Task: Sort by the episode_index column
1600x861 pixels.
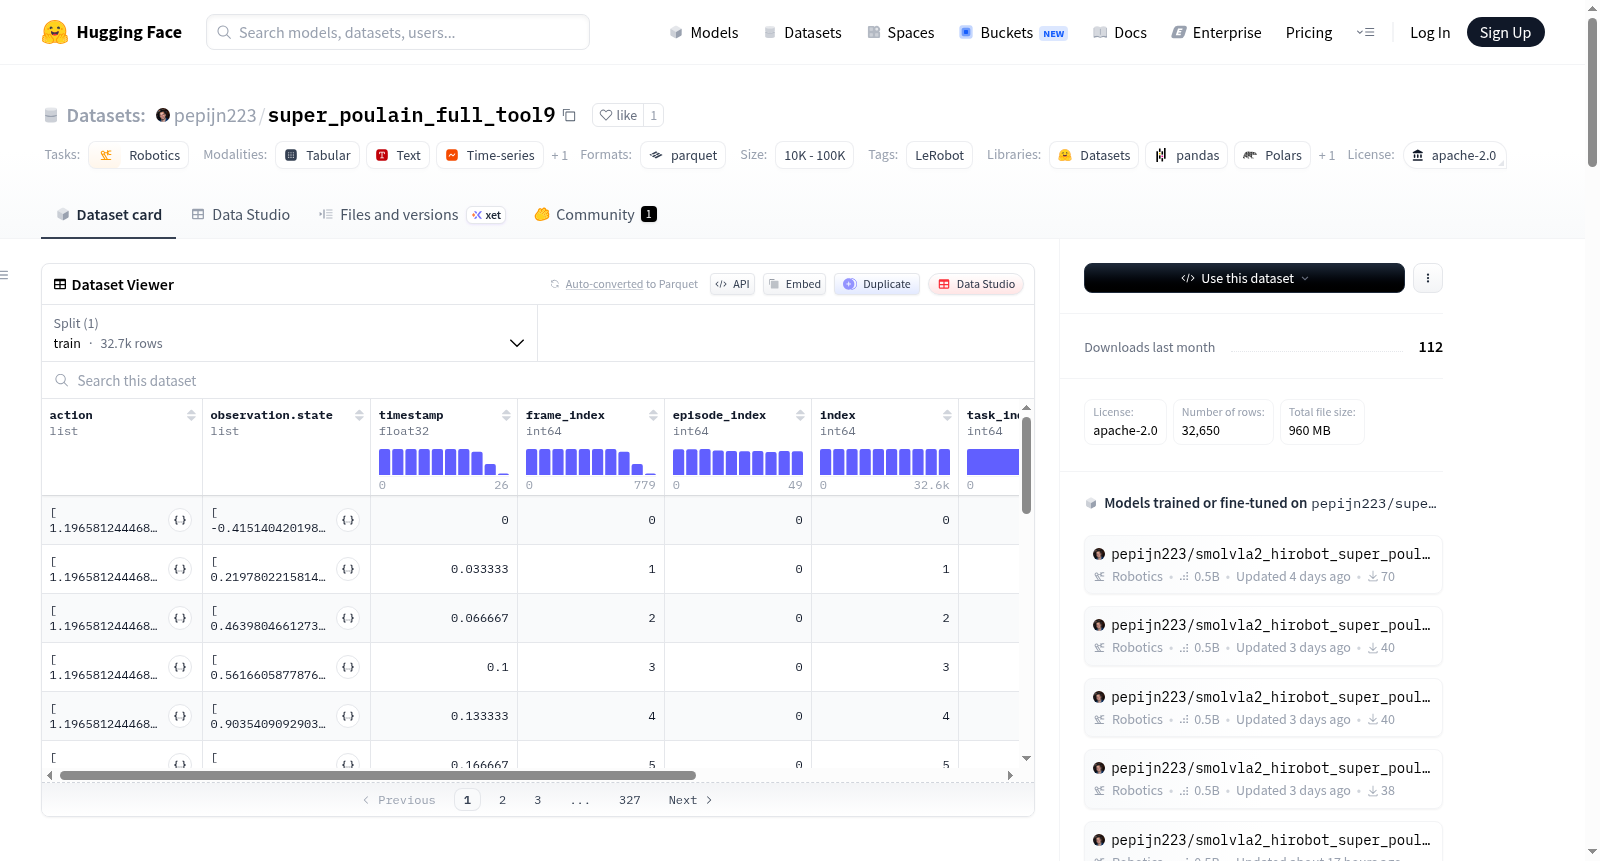Action: 800,415
